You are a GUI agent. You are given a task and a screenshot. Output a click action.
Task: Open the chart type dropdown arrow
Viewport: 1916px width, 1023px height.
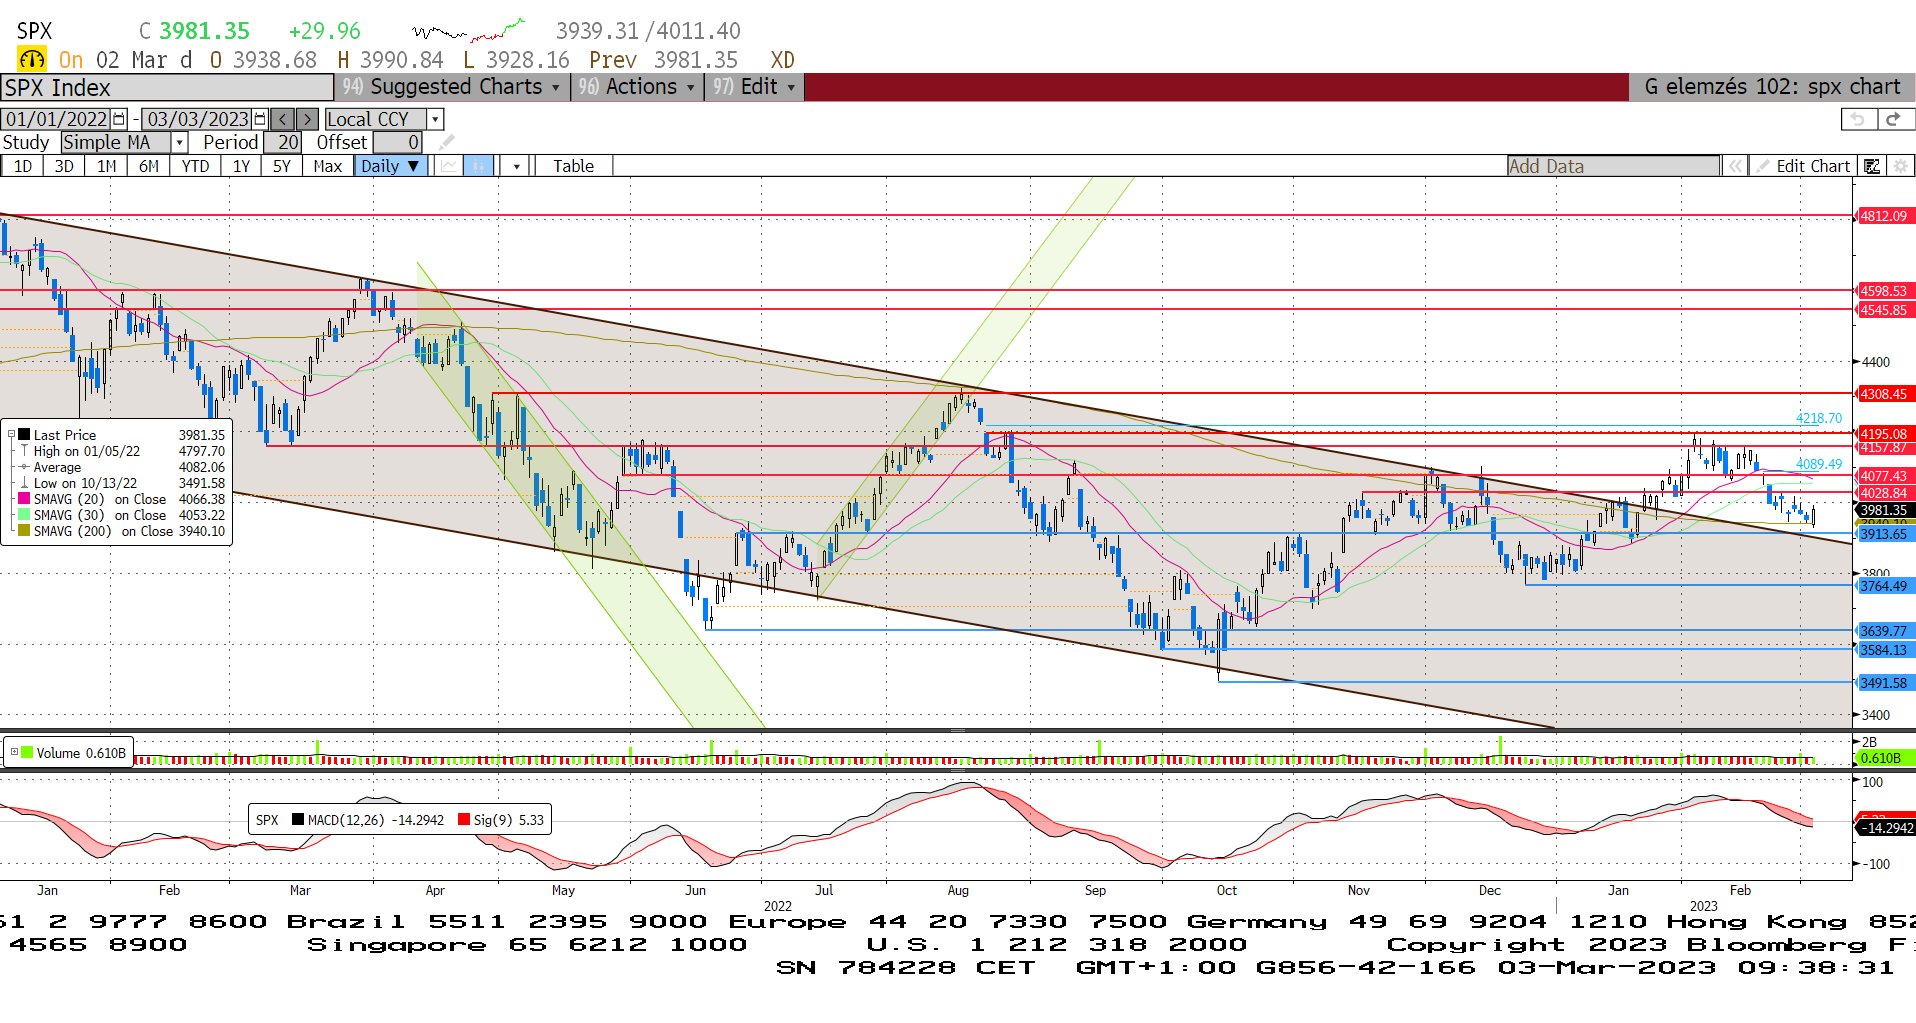(x=516, y=166)
